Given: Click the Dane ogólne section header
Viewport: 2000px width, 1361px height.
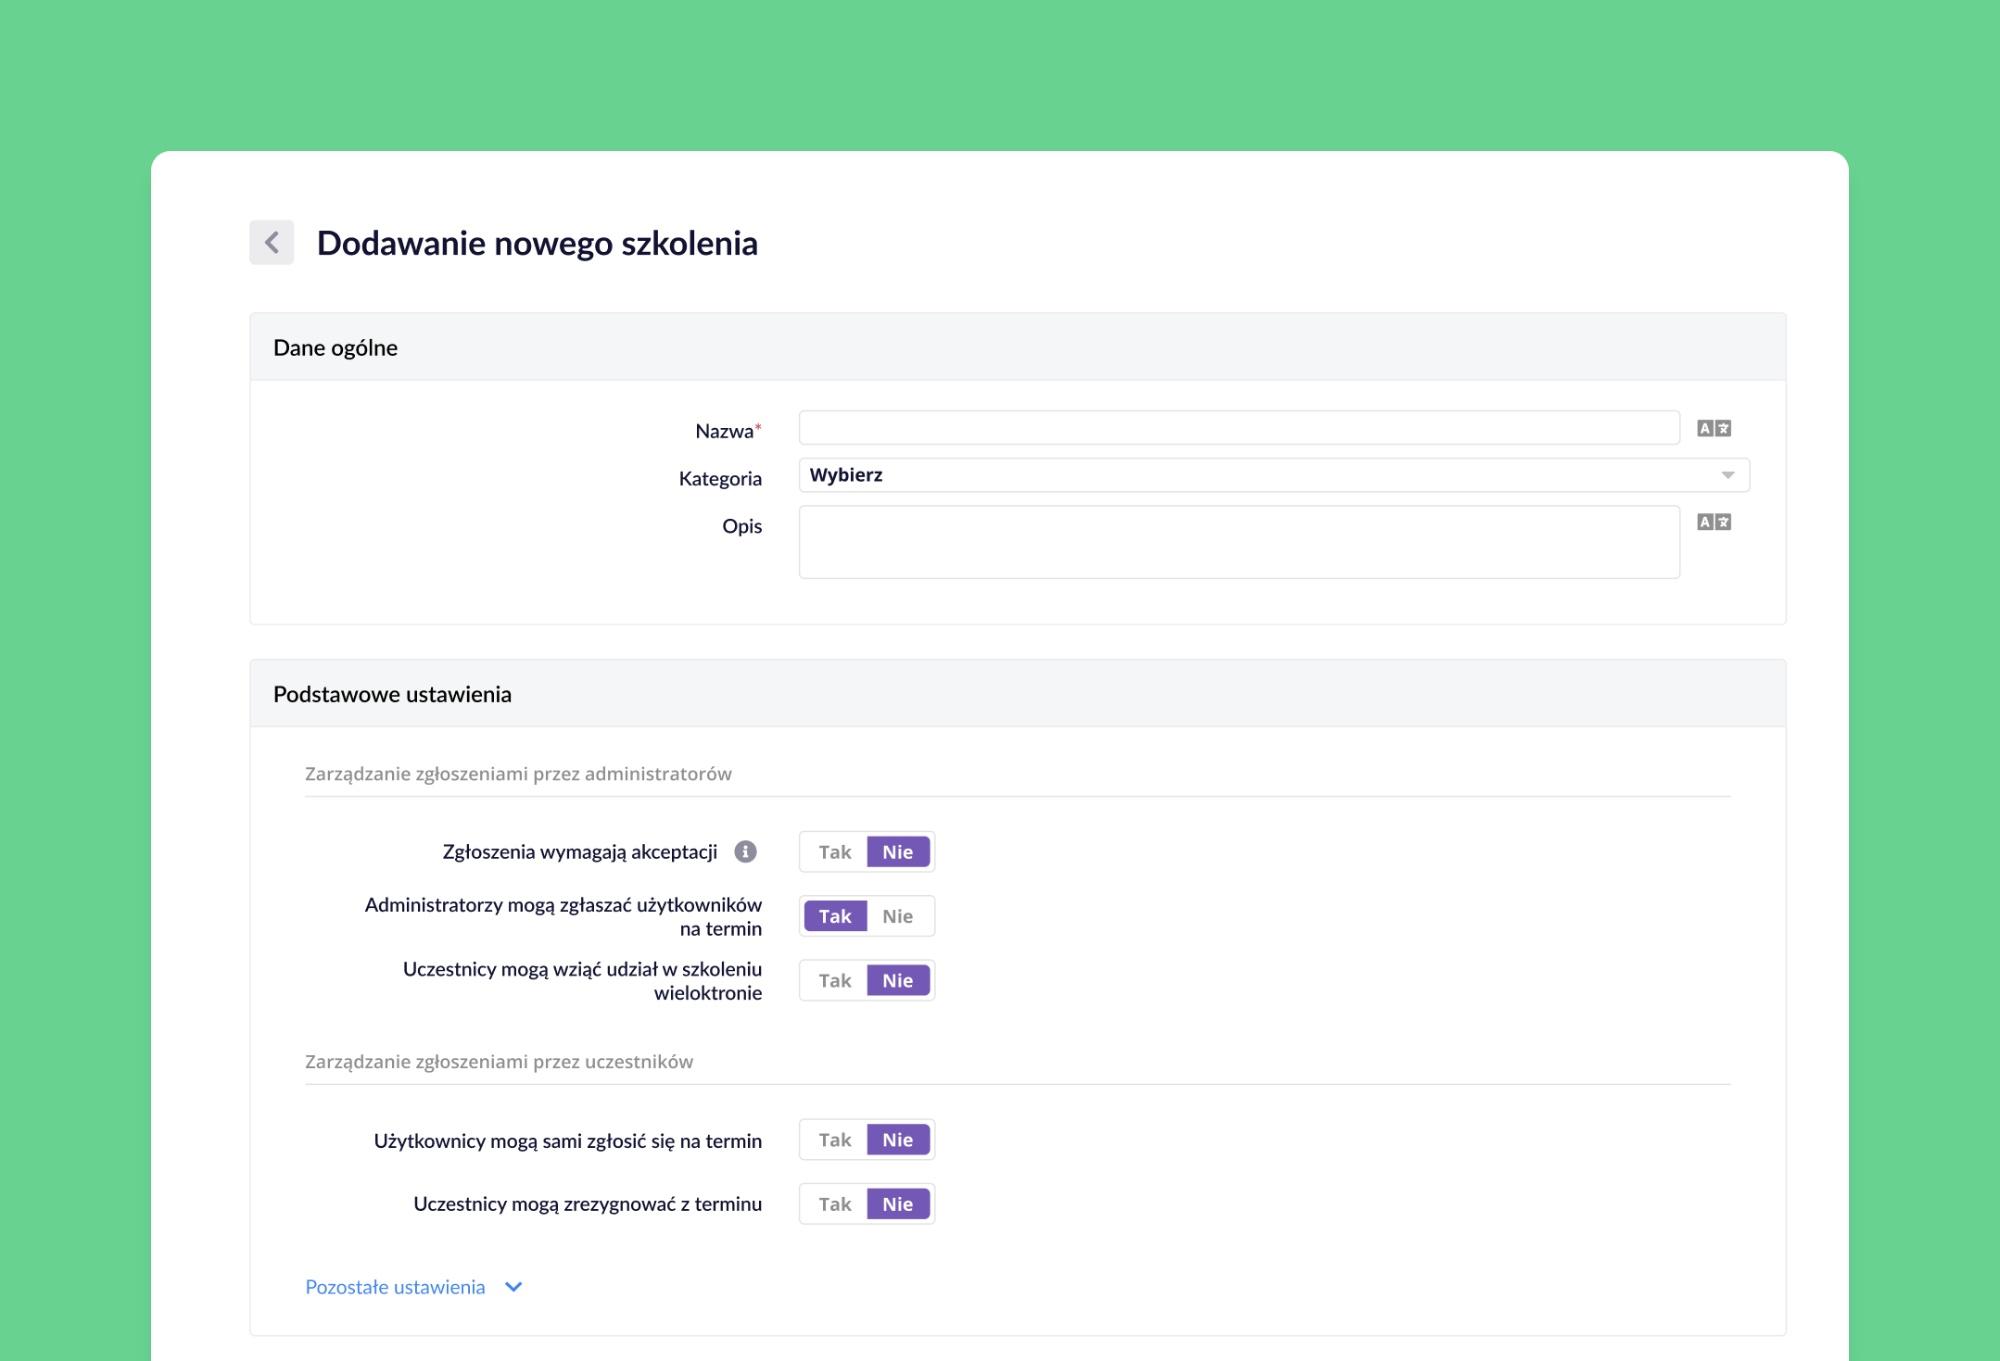Looking at the screenshot, I should click(x=1018, y=347).
